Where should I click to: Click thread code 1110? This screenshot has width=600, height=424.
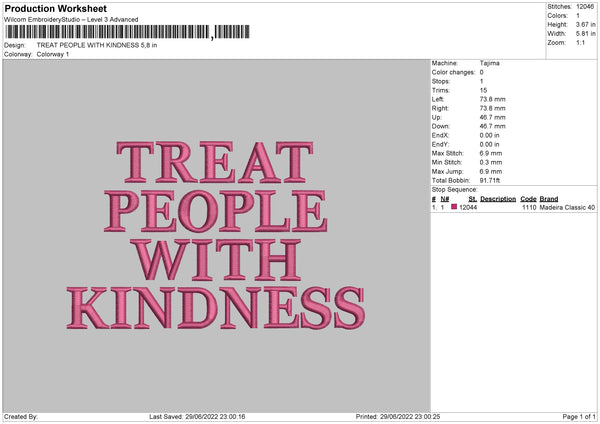pyautogui.click(x=529, y=207)
